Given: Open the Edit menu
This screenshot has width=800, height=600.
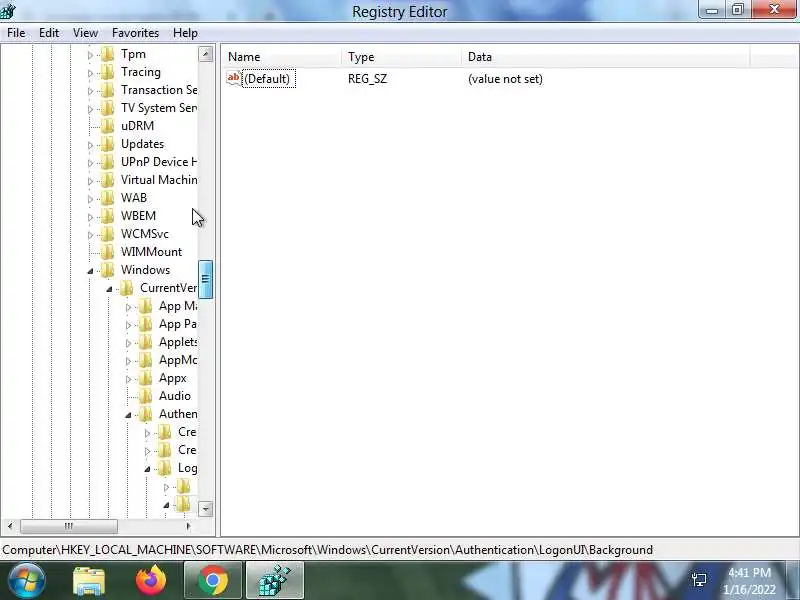Looking at the screenshot, I should tap(49, 33).
